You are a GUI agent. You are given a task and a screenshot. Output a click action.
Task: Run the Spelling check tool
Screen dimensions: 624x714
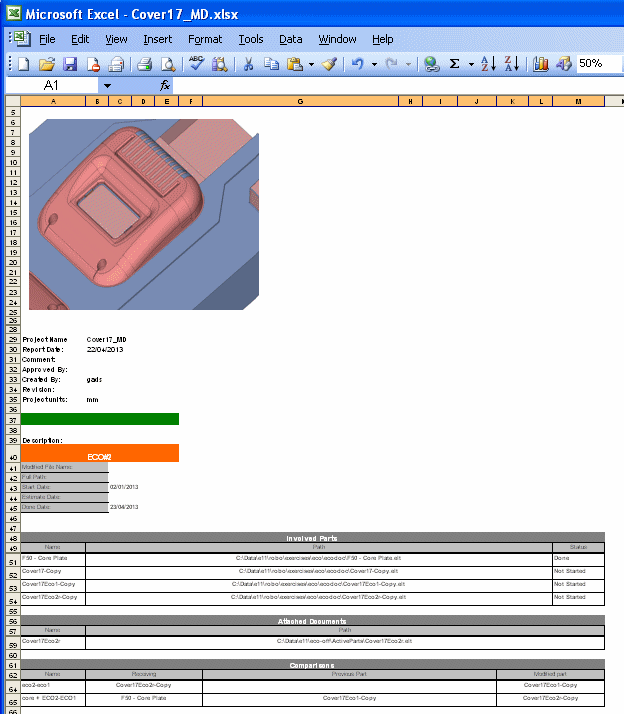click(196, 64)
